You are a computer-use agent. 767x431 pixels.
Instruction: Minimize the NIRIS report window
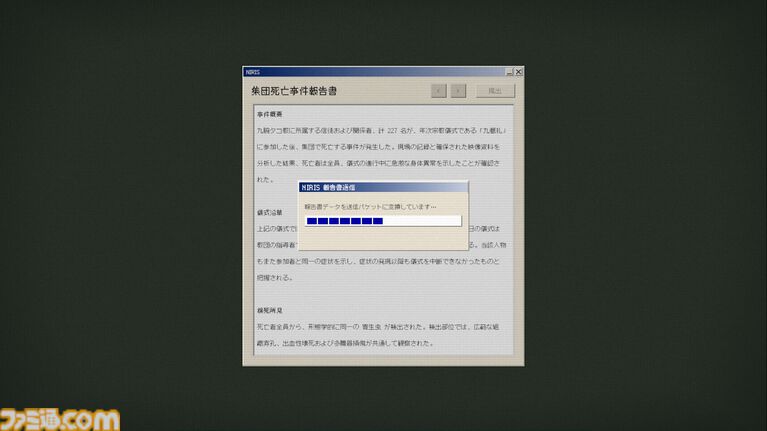[x=509, y=72]
